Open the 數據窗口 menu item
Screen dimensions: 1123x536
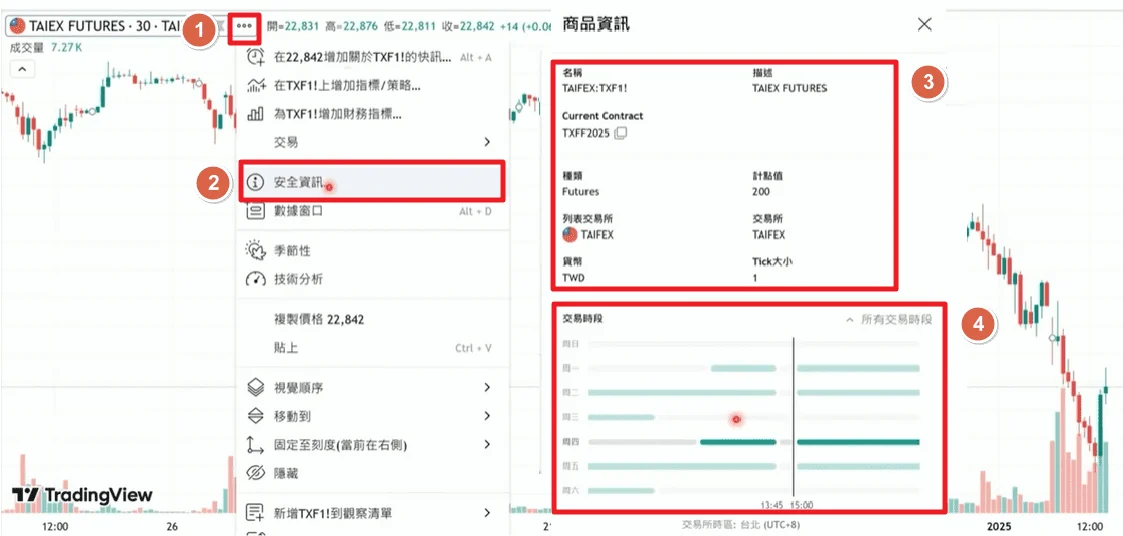372,211
